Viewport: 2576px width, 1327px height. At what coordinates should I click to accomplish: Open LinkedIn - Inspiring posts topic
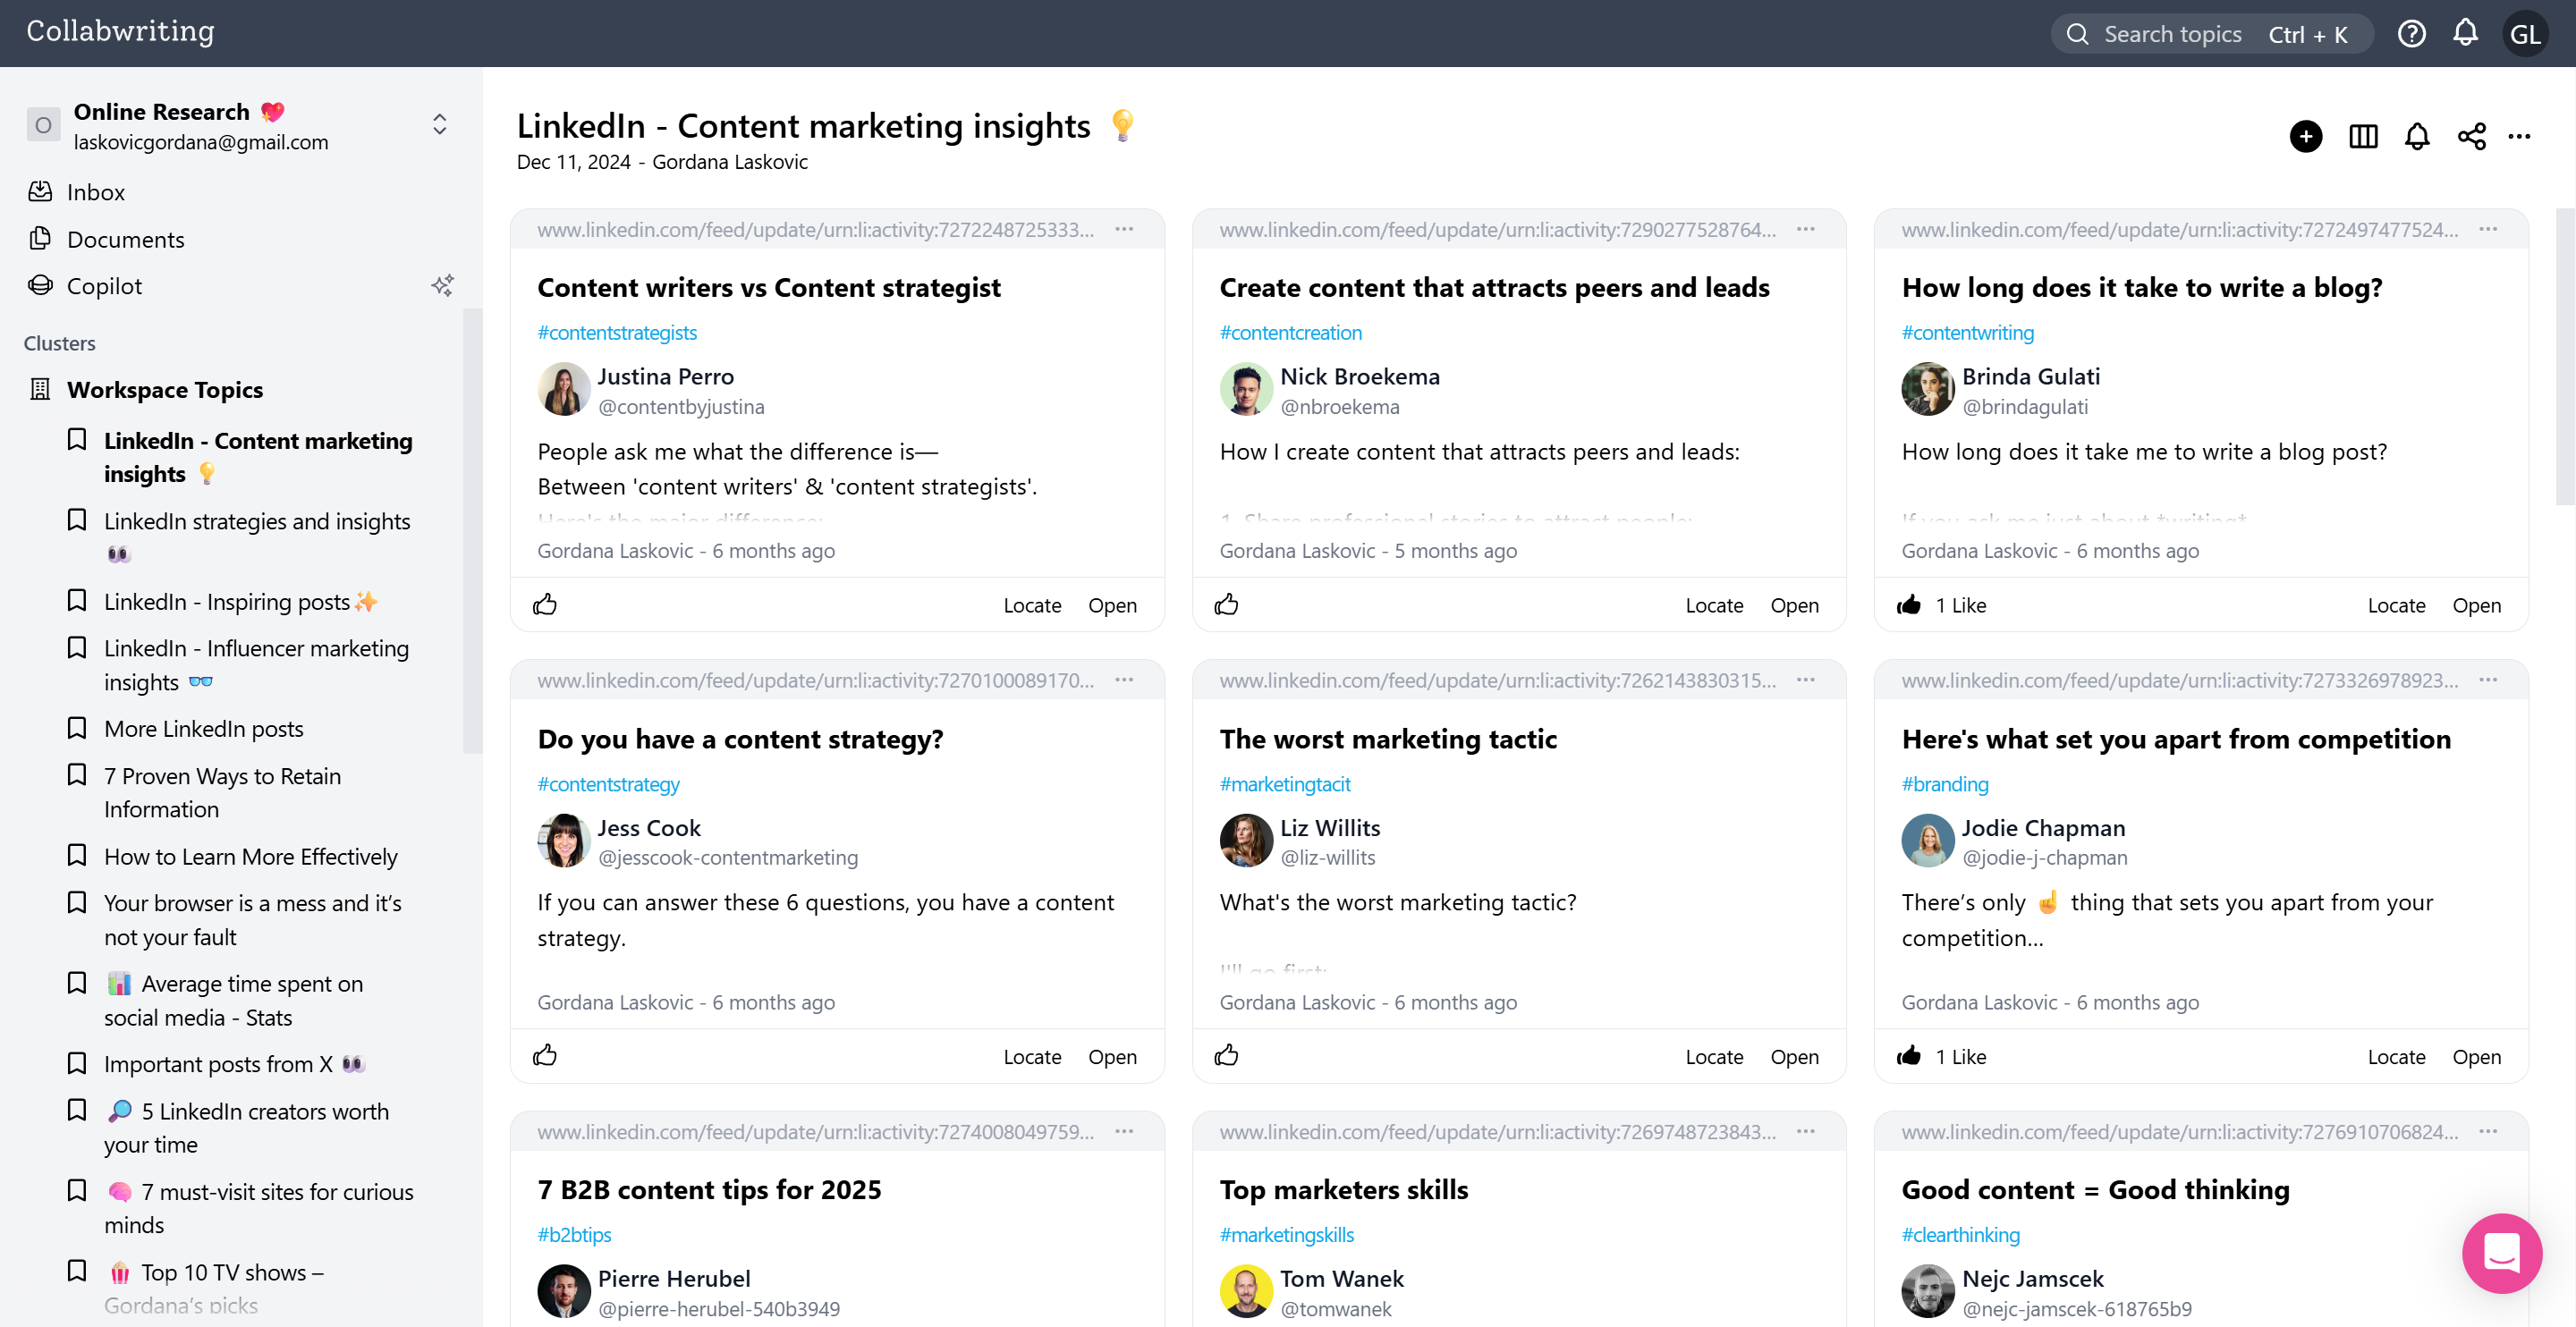240,602
